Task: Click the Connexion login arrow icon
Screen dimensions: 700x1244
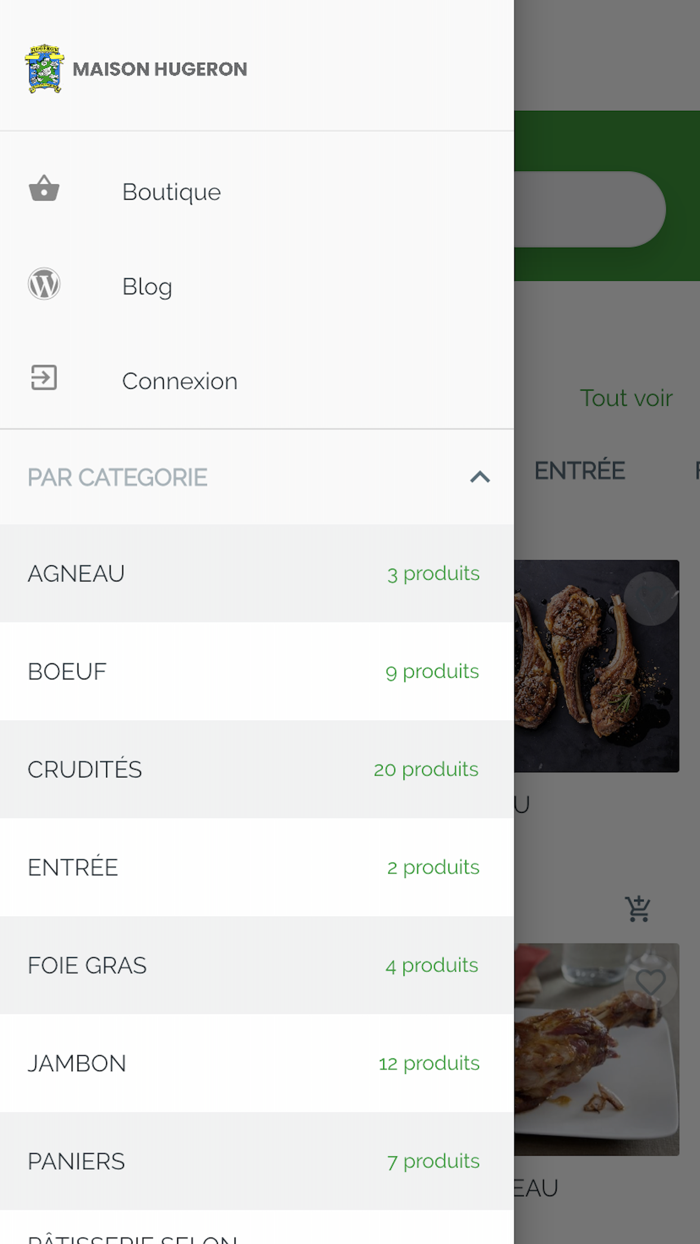Action: pos(44,378)
